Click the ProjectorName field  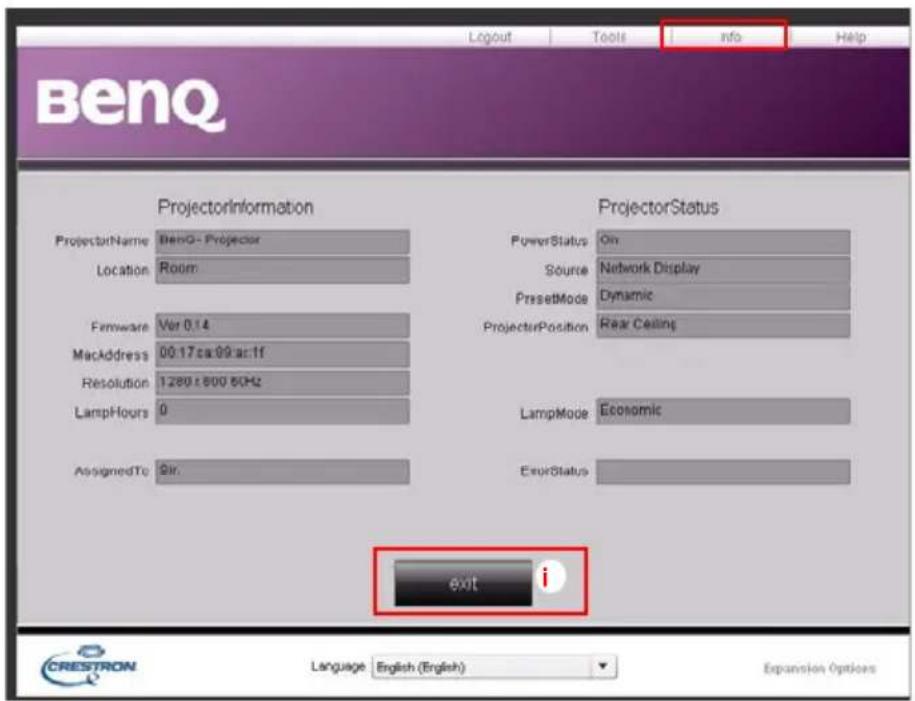click(x=282, y=242)
